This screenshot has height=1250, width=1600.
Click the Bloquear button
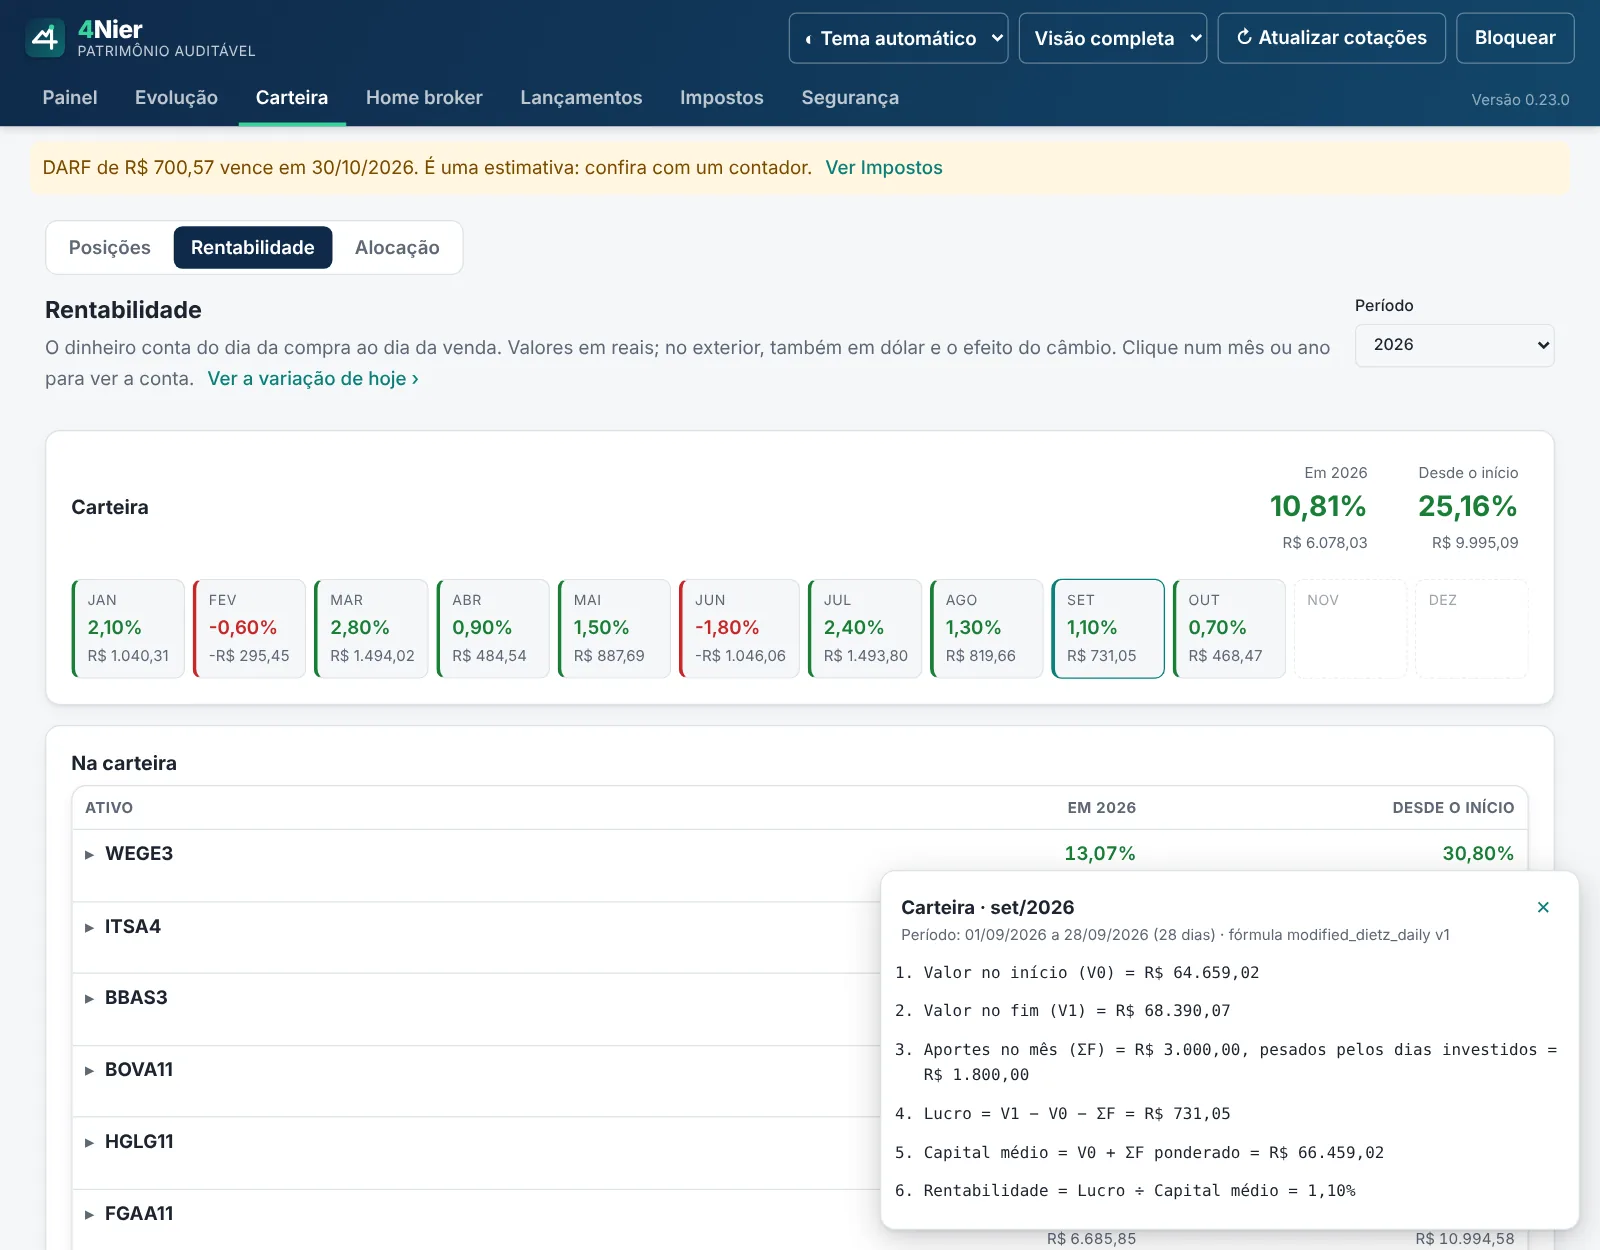click(x=1515, y=38)
